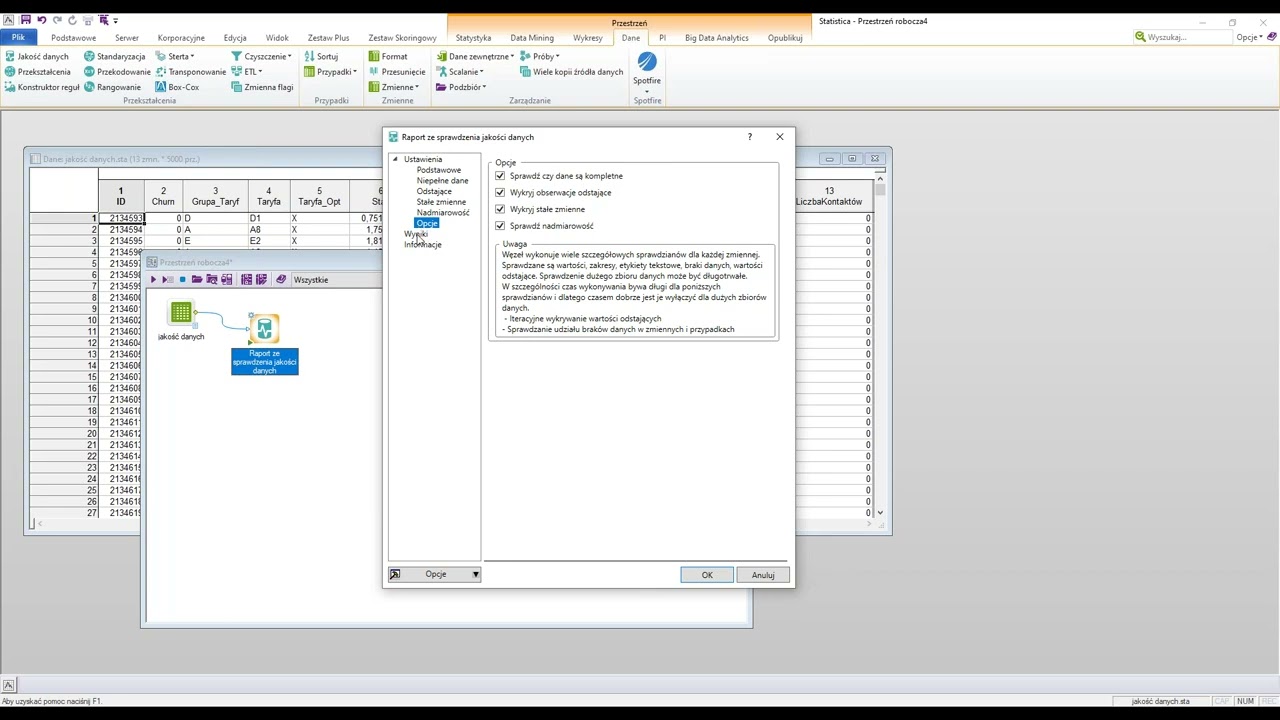Open the Scalanie dropdown
Image resolution: width=1280 pixels, height=720 pixels.
(460, 72)
